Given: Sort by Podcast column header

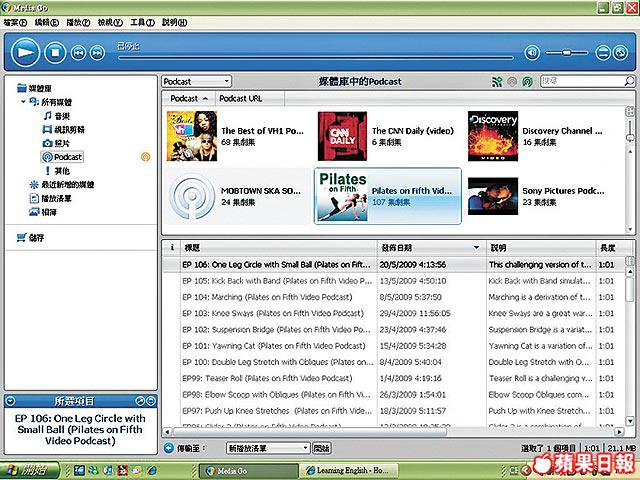Looking at the screenshot, I should (189, 98).
